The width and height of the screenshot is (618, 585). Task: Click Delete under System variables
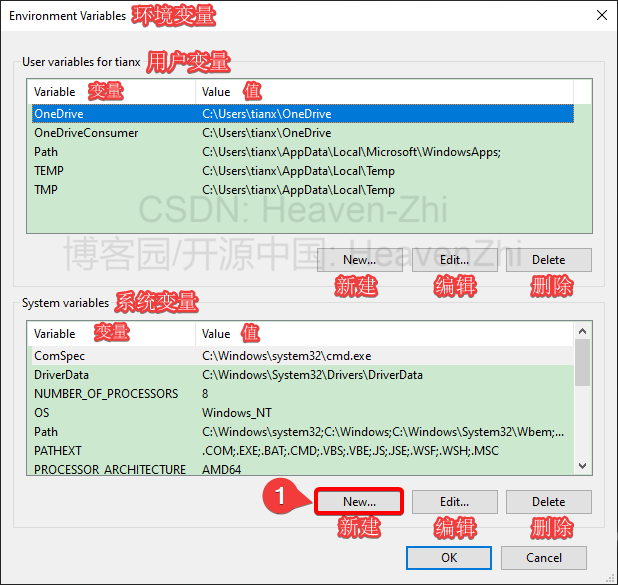(549, 501)
